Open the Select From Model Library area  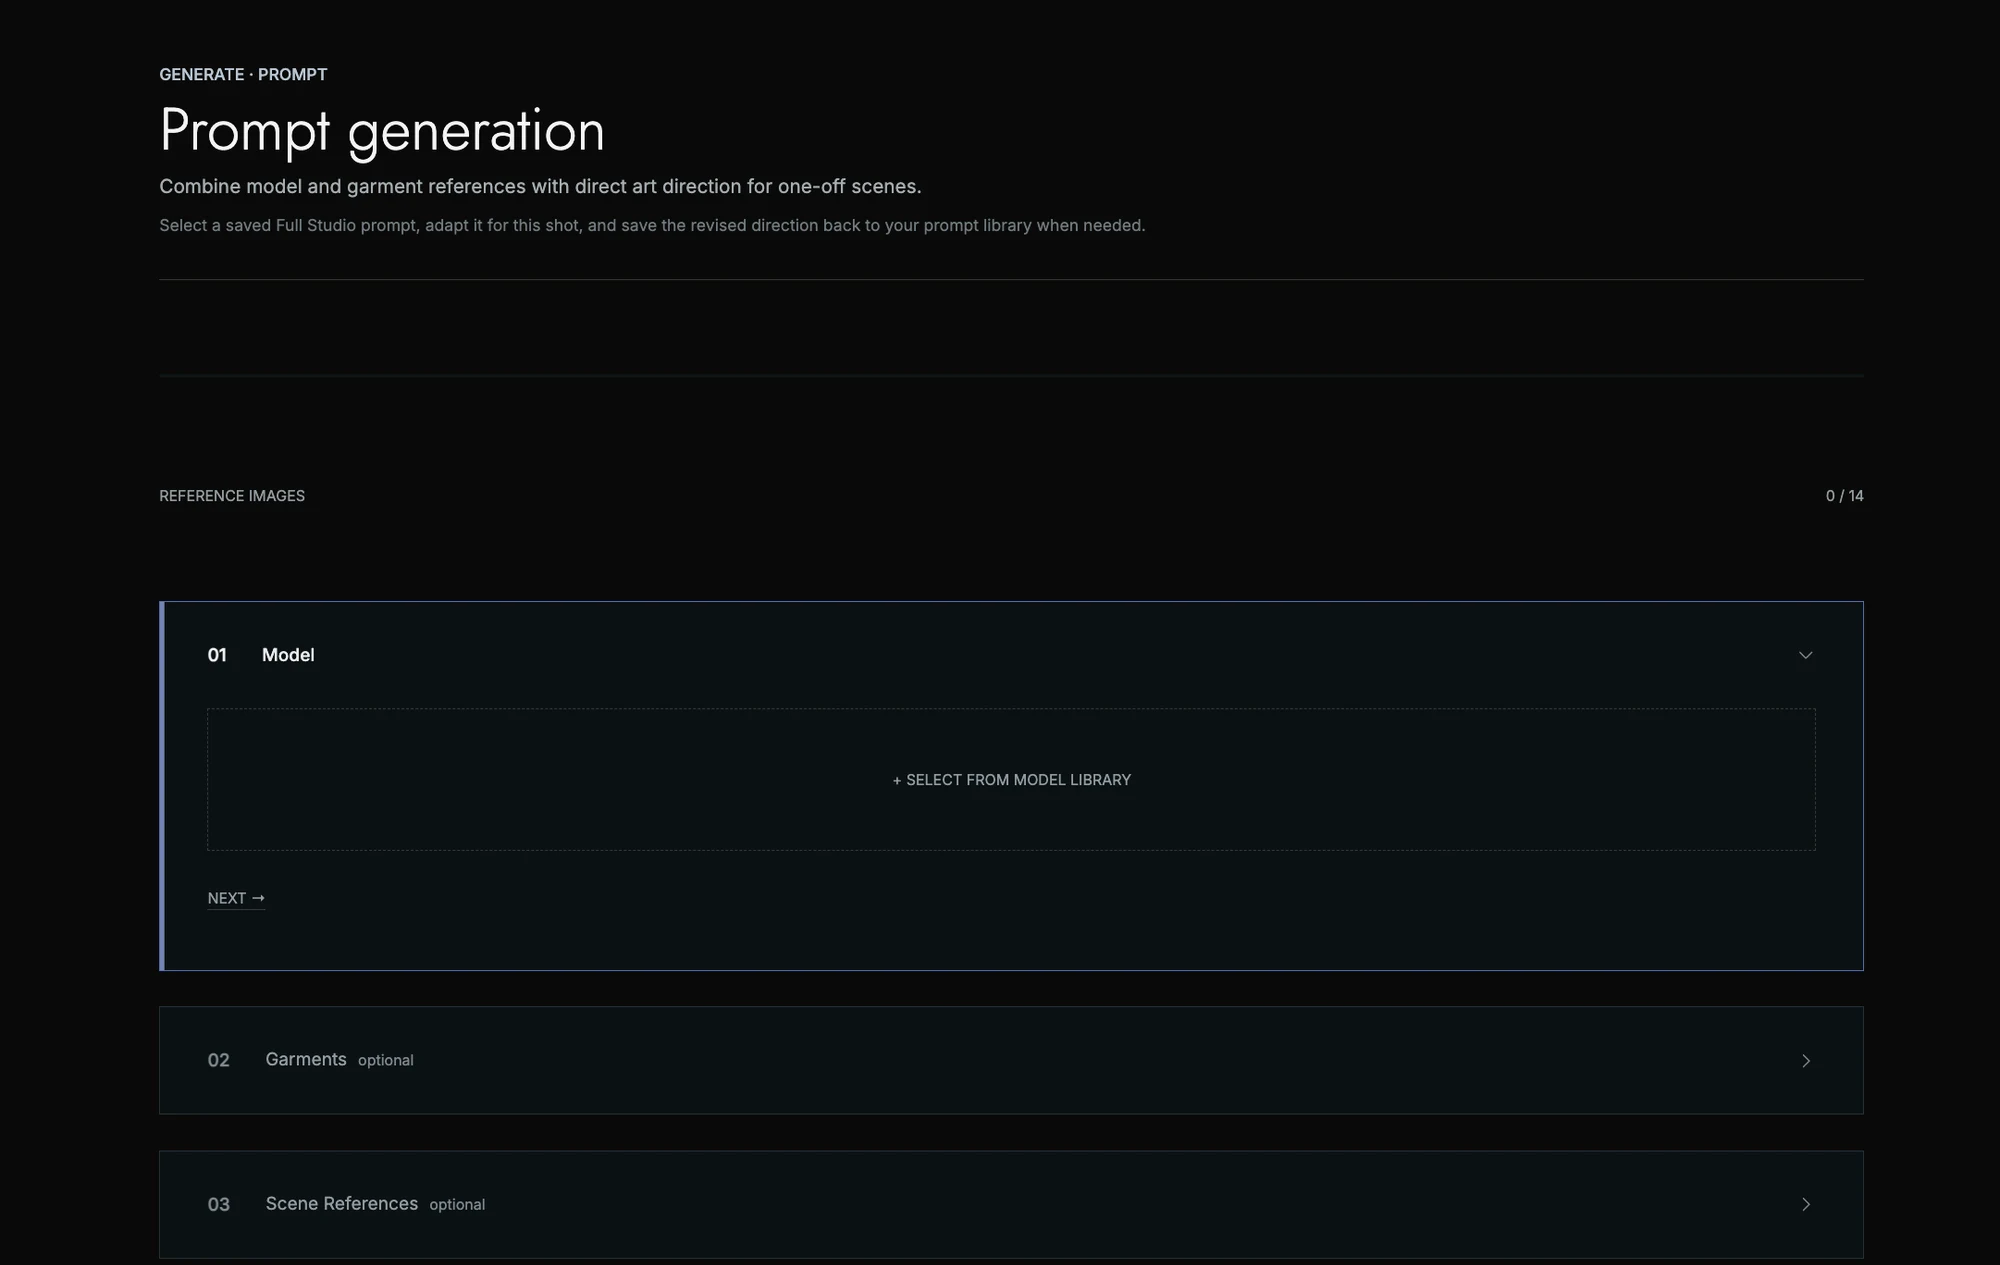click(1011, 779)
